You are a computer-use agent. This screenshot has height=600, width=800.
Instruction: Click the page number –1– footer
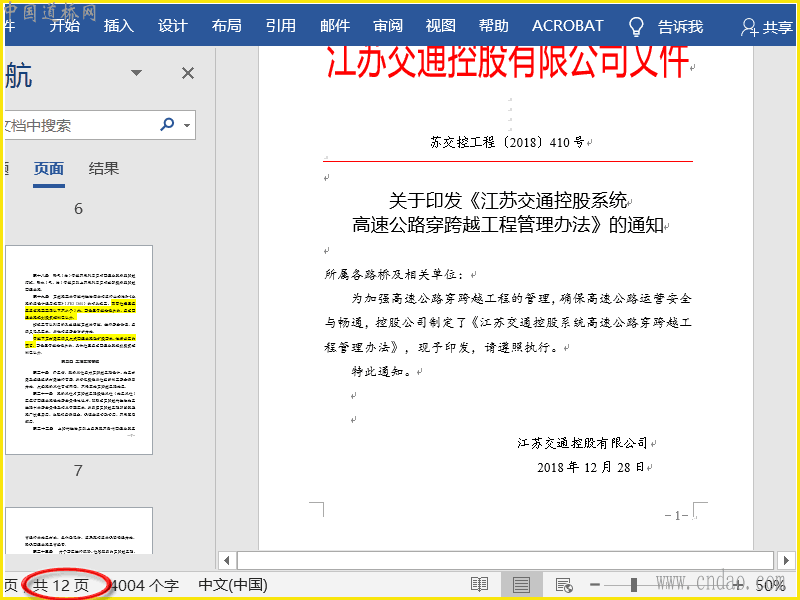point(677,515)
